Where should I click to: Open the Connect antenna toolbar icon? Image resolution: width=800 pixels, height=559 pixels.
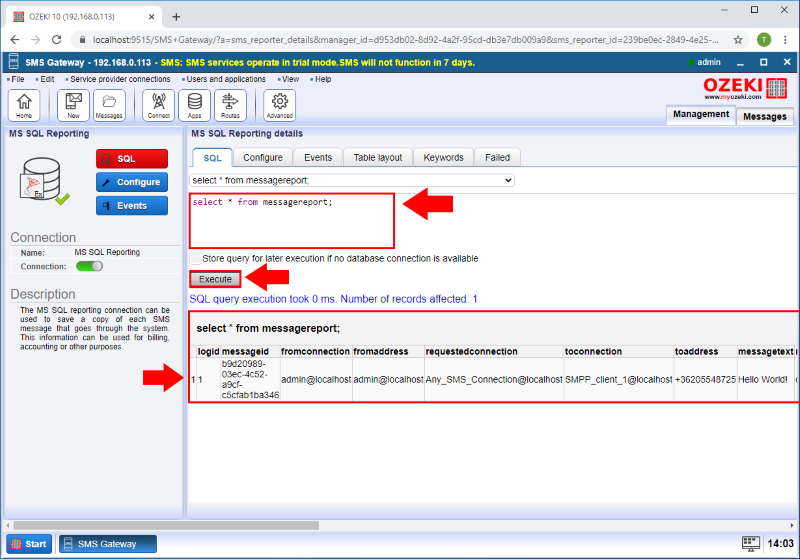pos(159,106)
